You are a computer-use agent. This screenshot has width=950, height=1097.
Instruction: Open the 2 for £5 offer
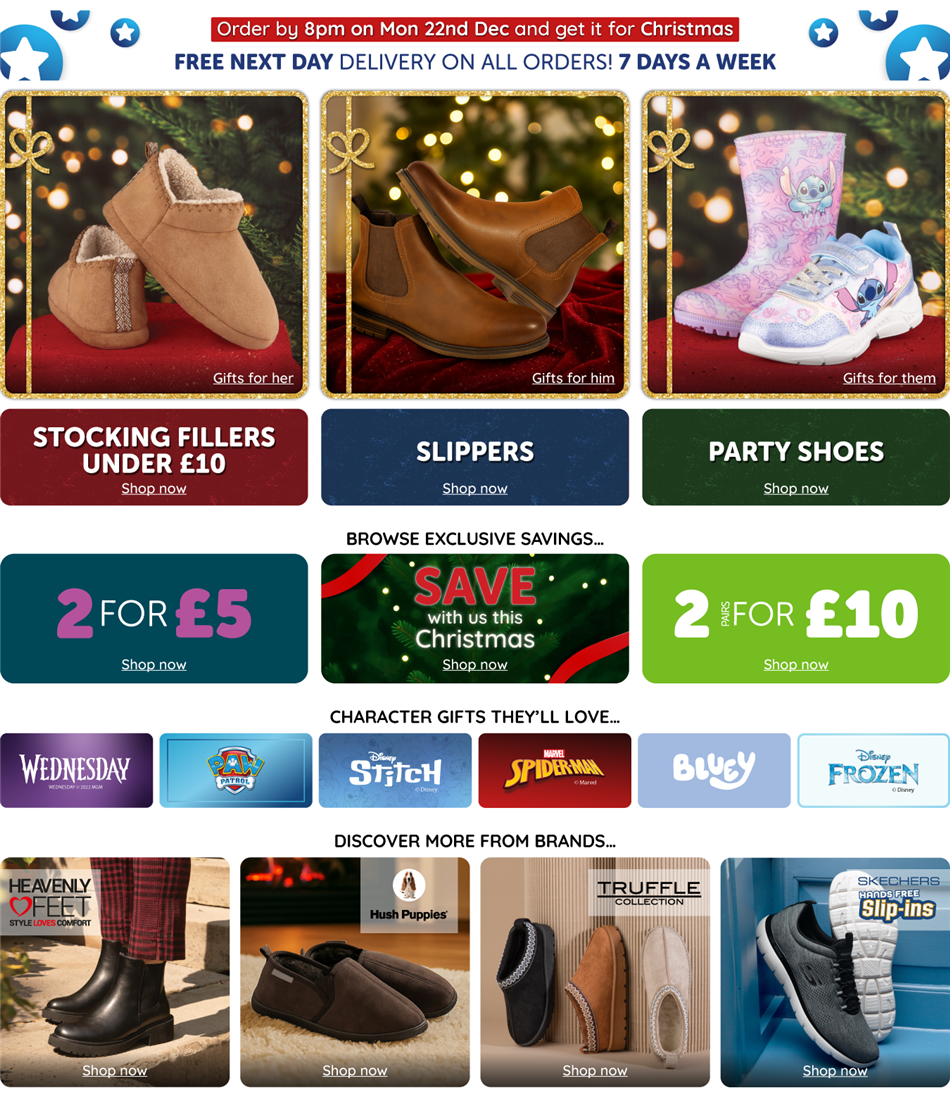[x=154, y=618]
